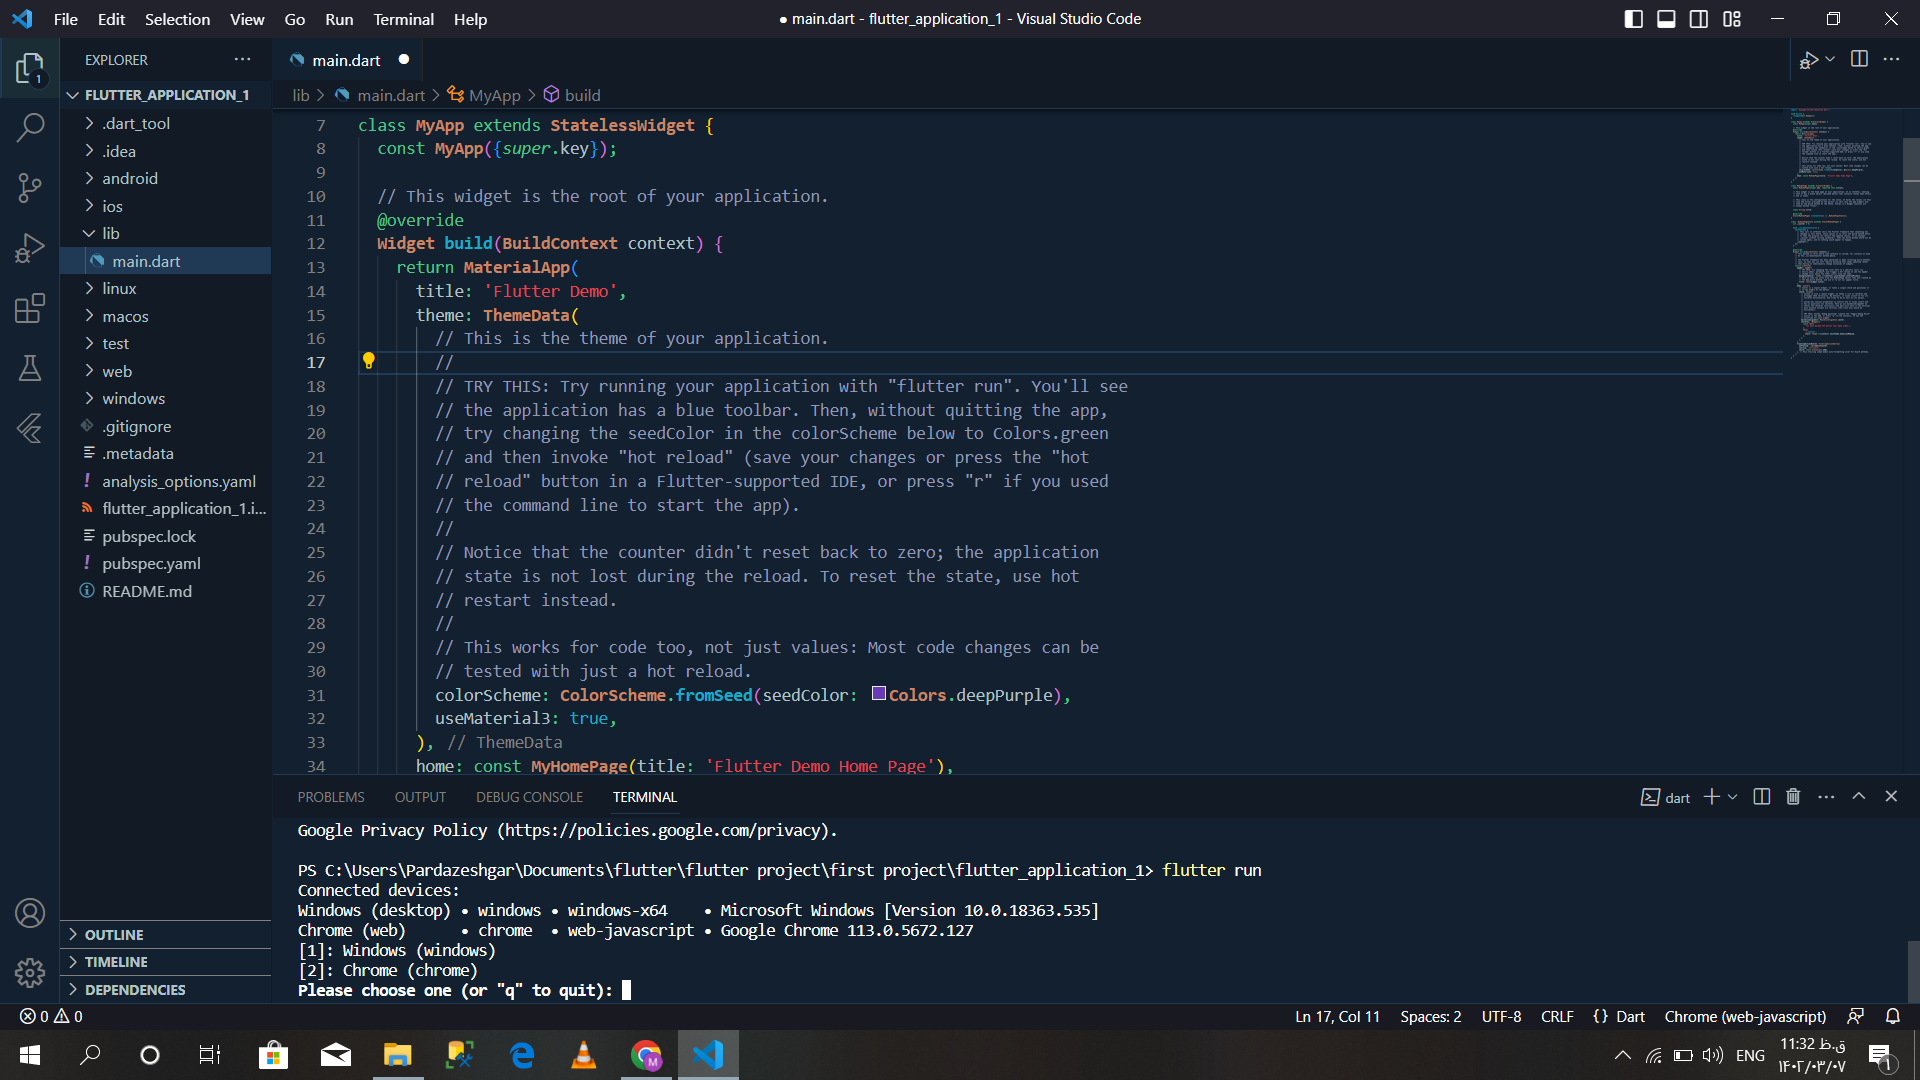Click deepPurple color swatch on line 31
This screenshot has width=1920, height=1080.
pyautogui.click(x=878, y=693)
